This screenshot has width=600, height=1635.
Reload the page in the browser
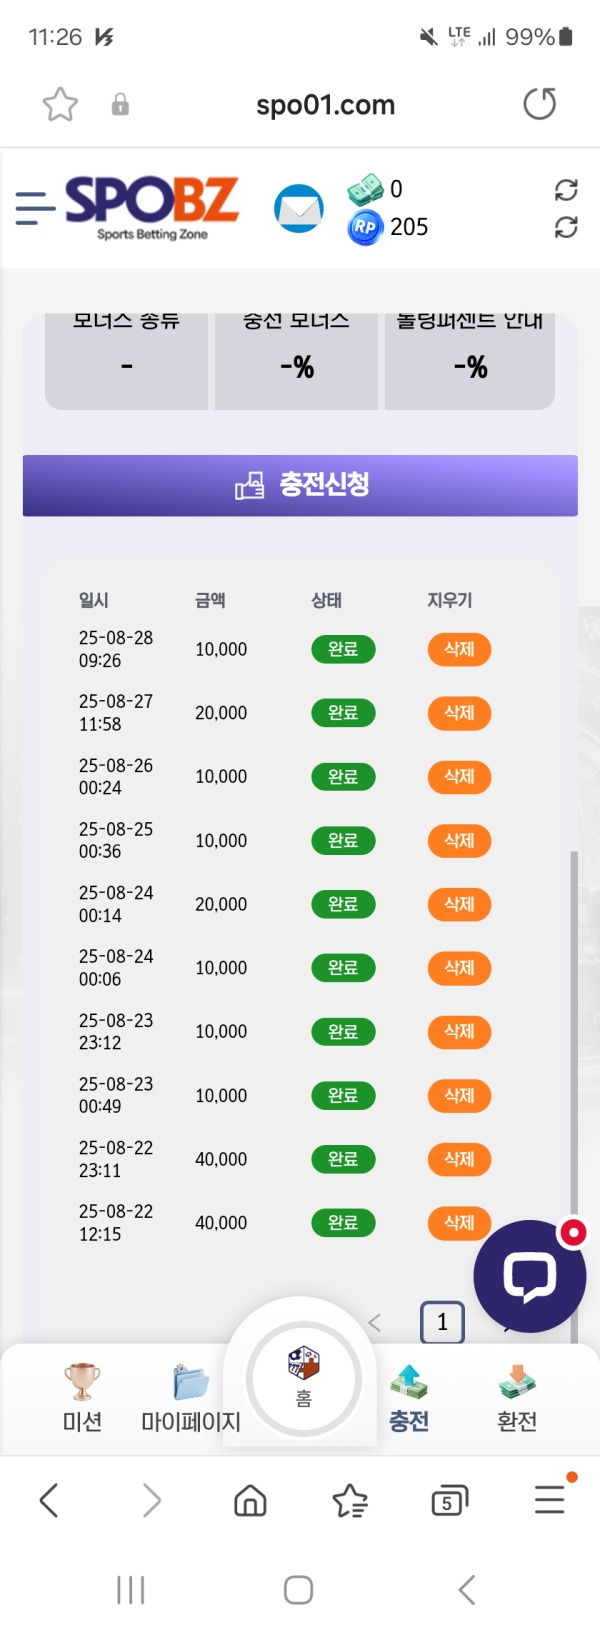[x=540, y=104]
